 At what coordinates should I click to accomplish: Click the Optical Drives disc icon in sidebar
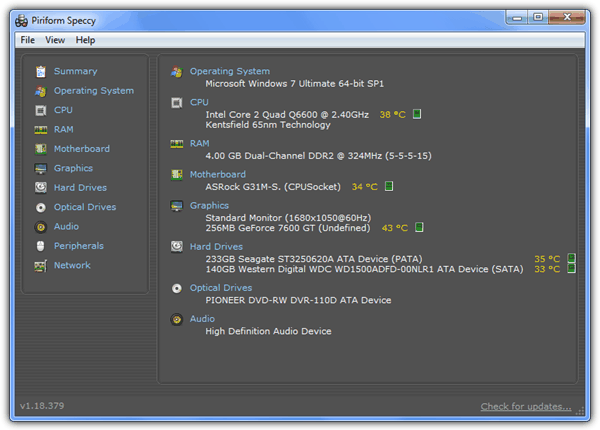point(41,208)
